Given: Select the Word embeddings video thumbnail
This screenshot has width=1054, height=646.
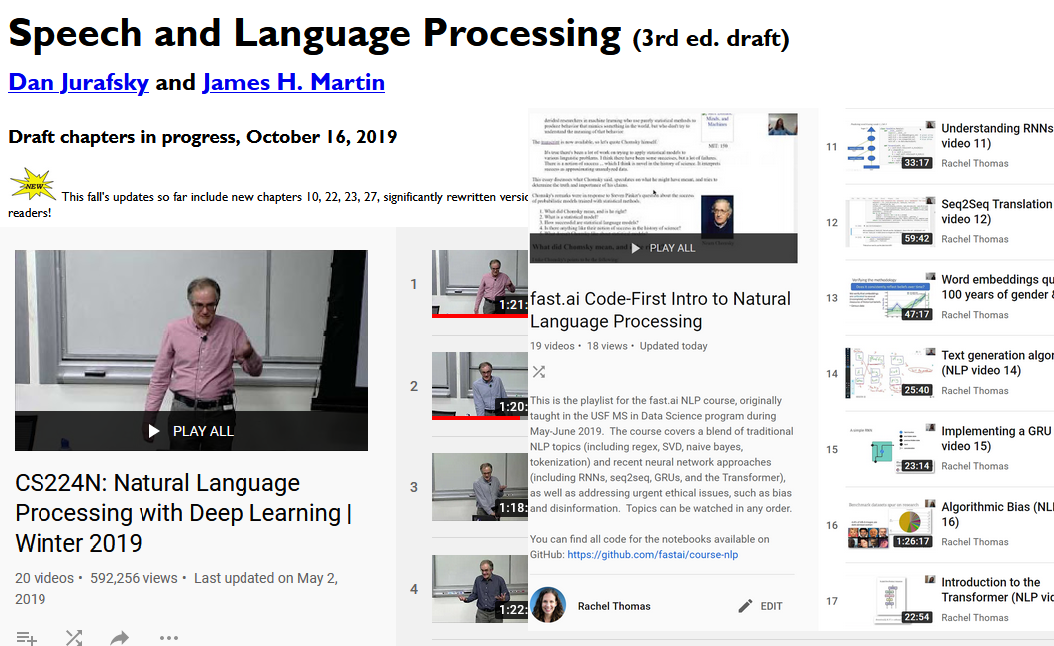Looking at the screenshot, I should coord(889,297).
